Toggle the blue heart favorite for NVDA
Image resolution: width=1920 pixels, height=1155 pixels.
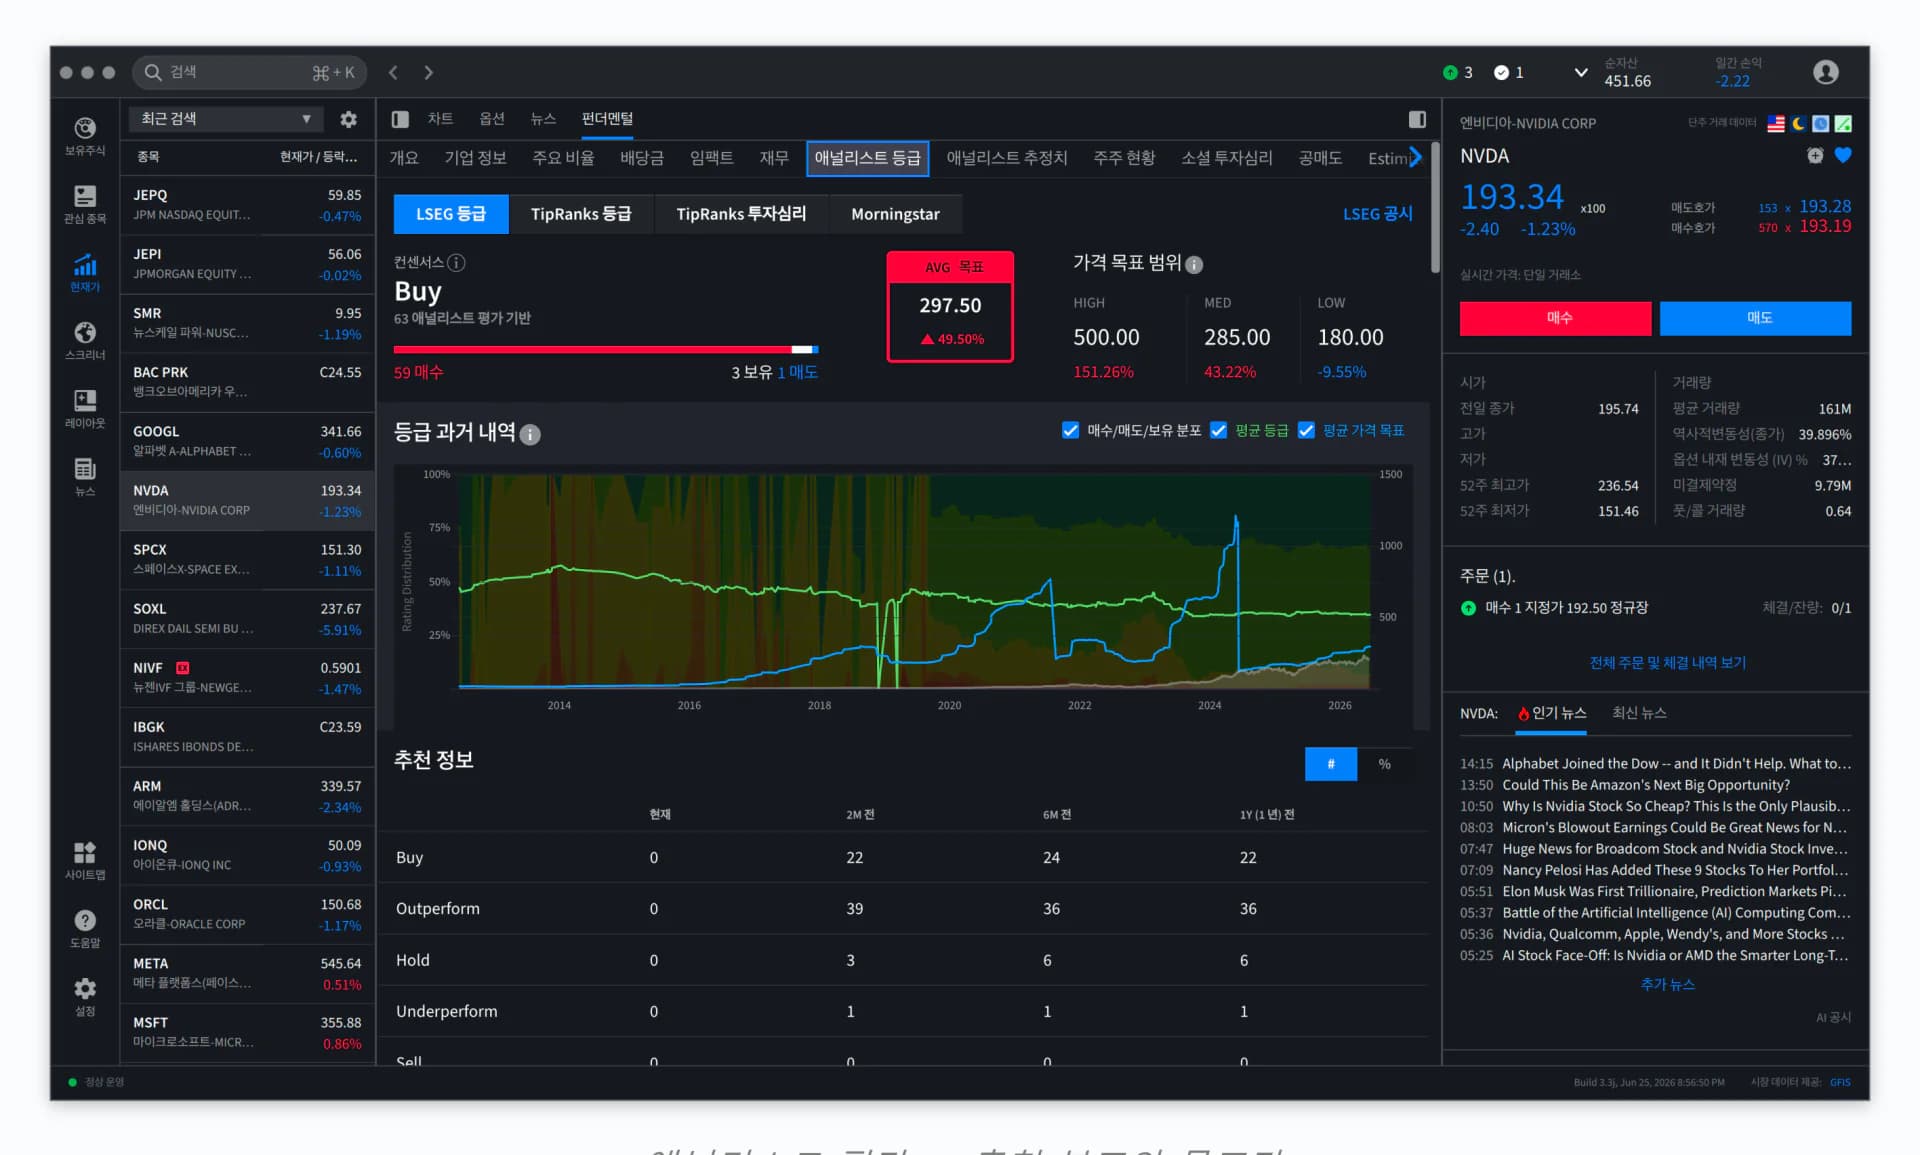tap(1843, 155)
